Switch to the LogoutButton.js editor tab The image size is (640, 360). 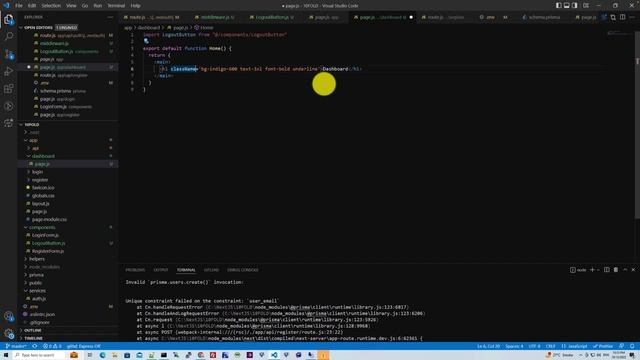(x=271, y=17)
